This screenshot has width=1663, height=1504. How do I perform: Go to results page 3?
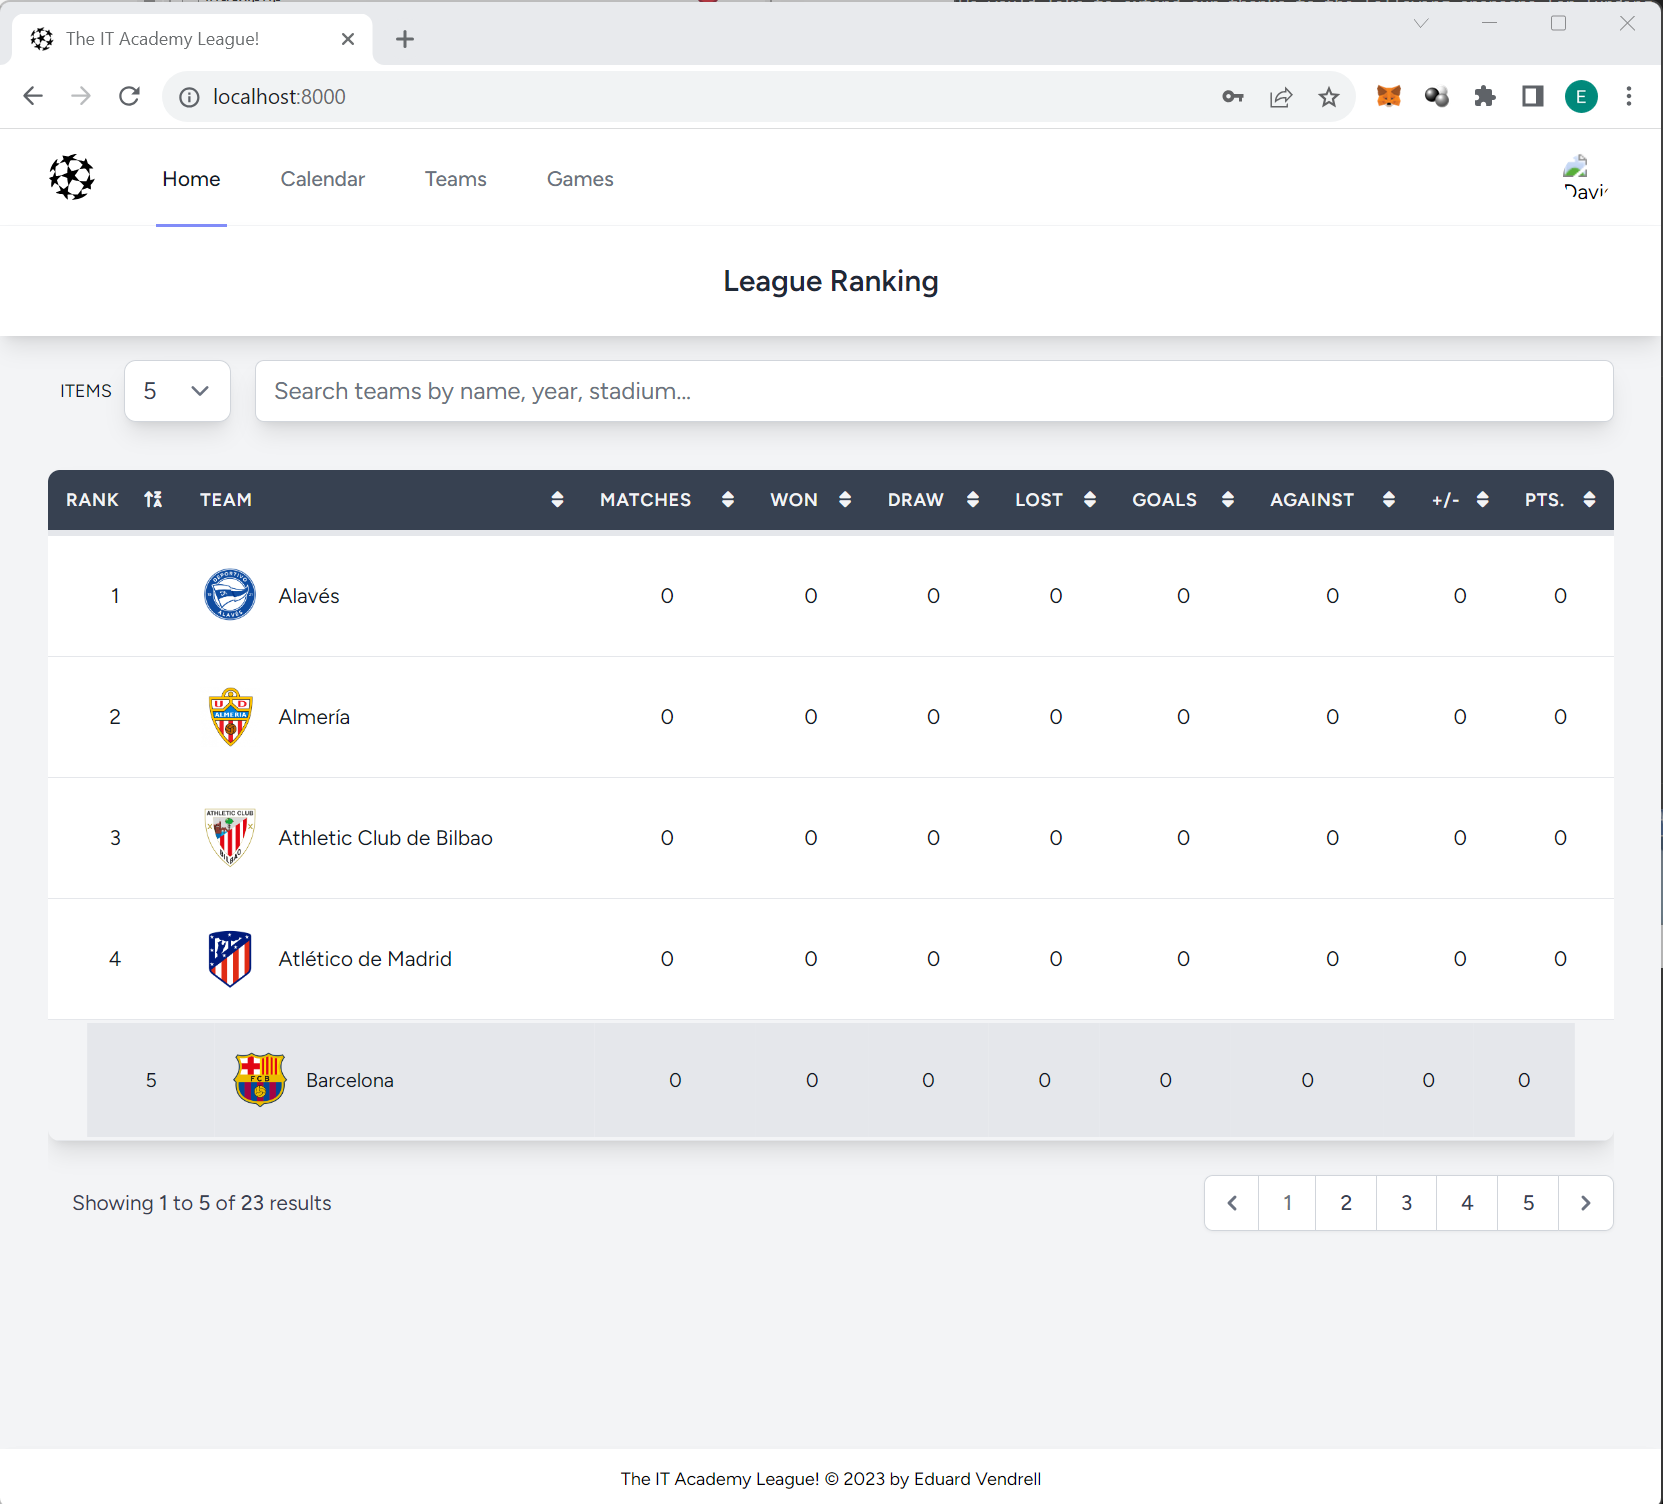point(1406,1203)
